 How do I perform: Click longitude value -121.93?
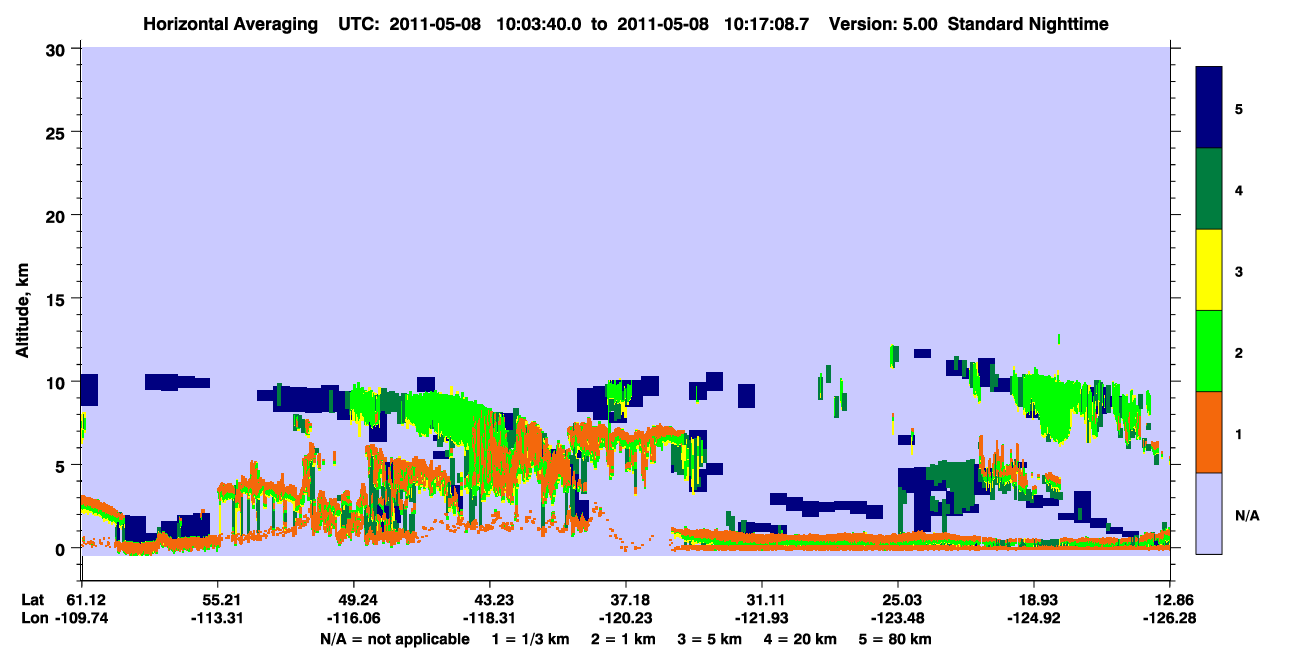point(762,617)
